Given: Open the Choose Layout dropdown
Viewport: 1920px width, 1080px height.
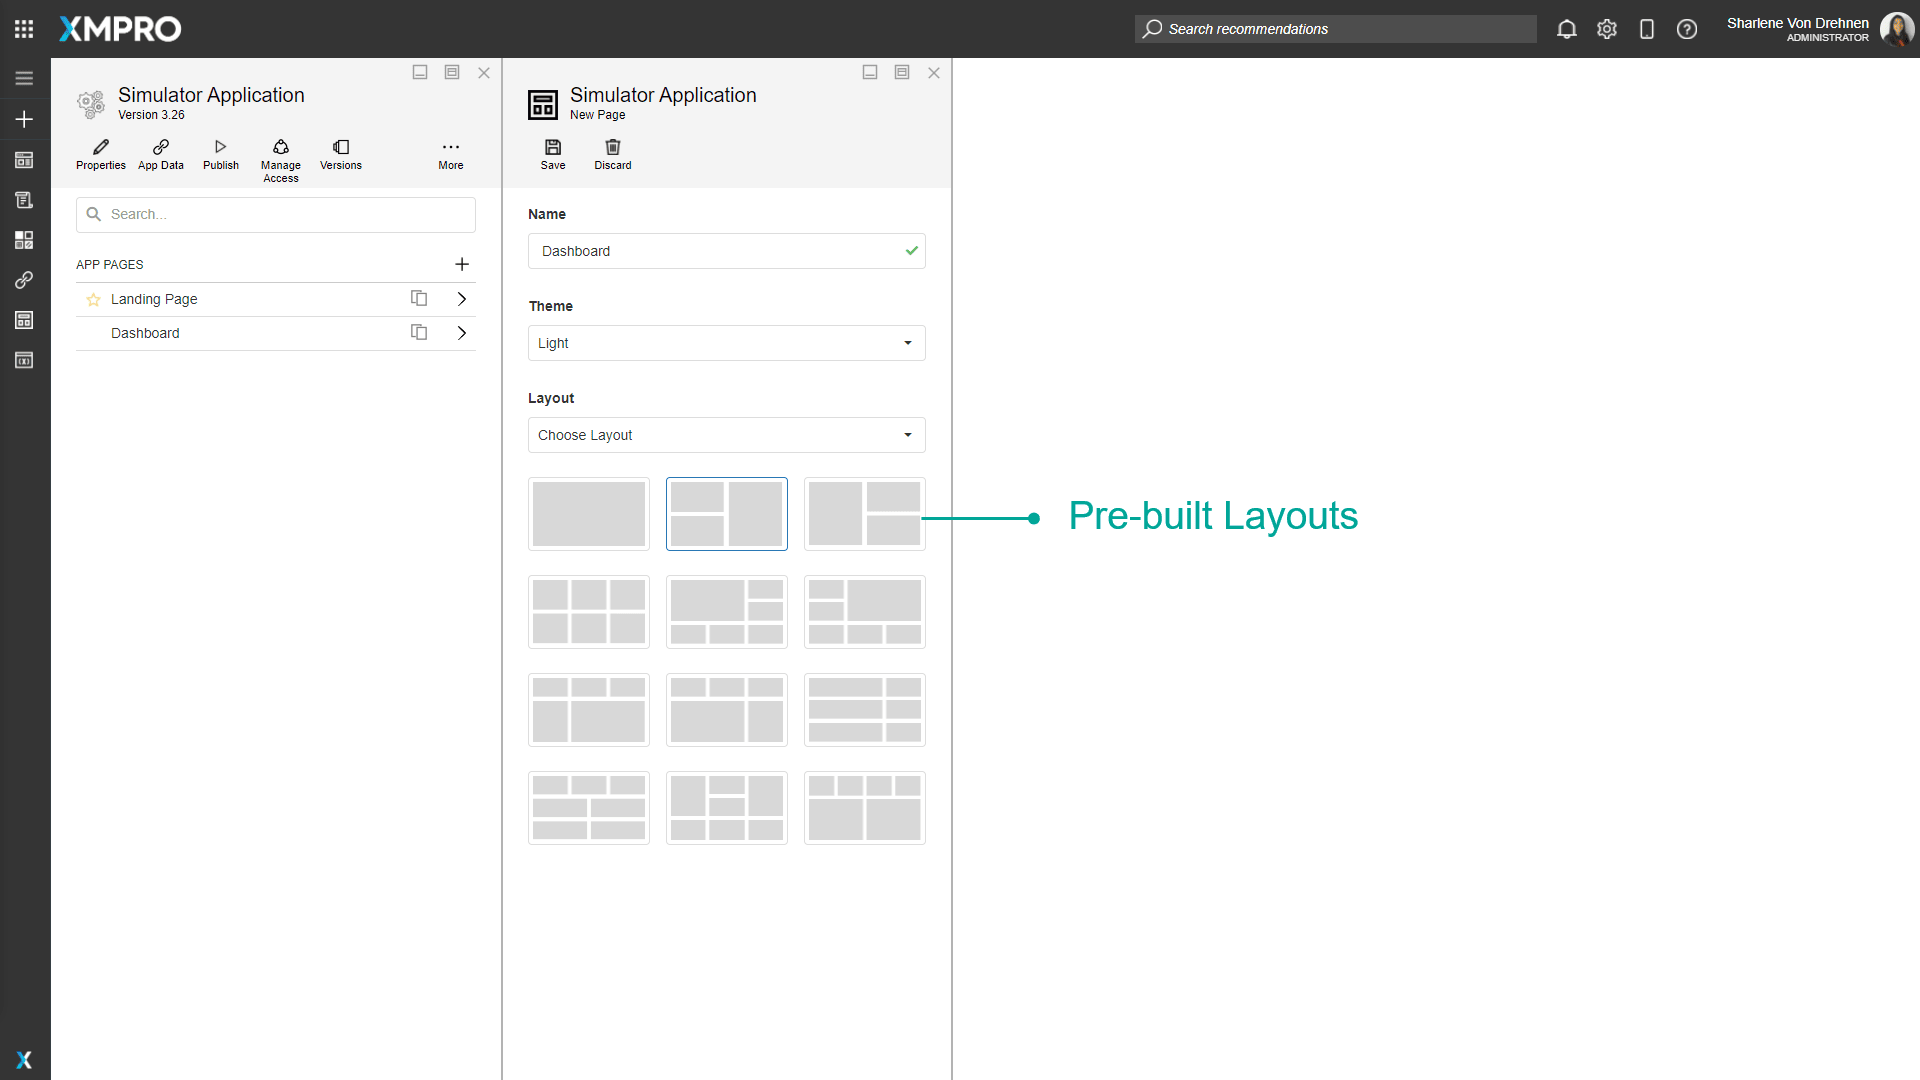Looking at the screenshot, I should coord(726,435).
